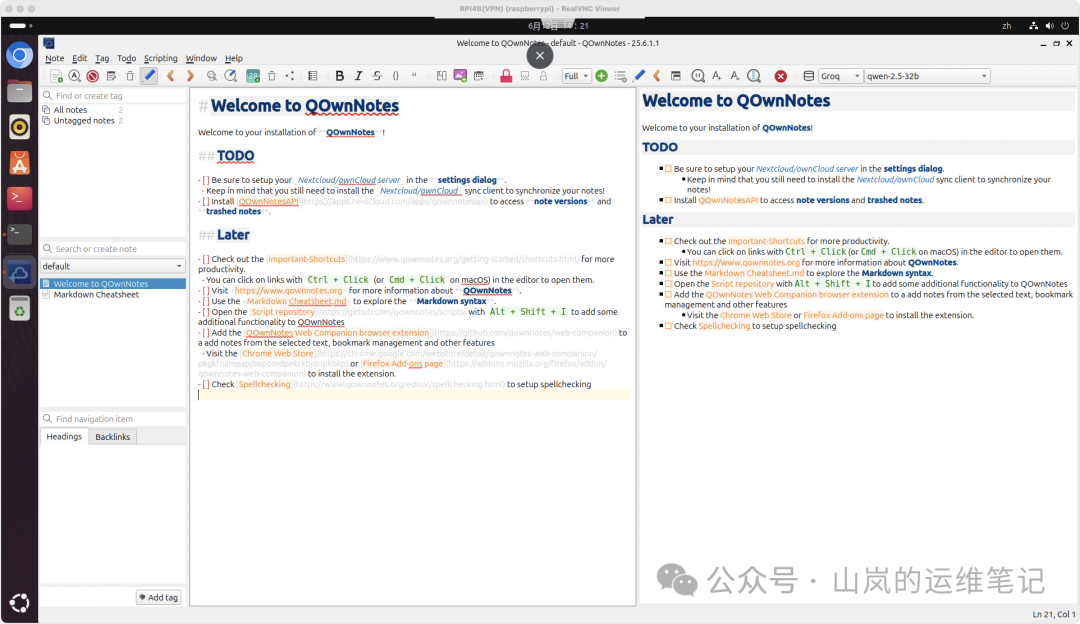Apply bold formatting from the toolbar
Image resolution: width=1080 pixels, height=624 pixels.
(x=340, y=76)
